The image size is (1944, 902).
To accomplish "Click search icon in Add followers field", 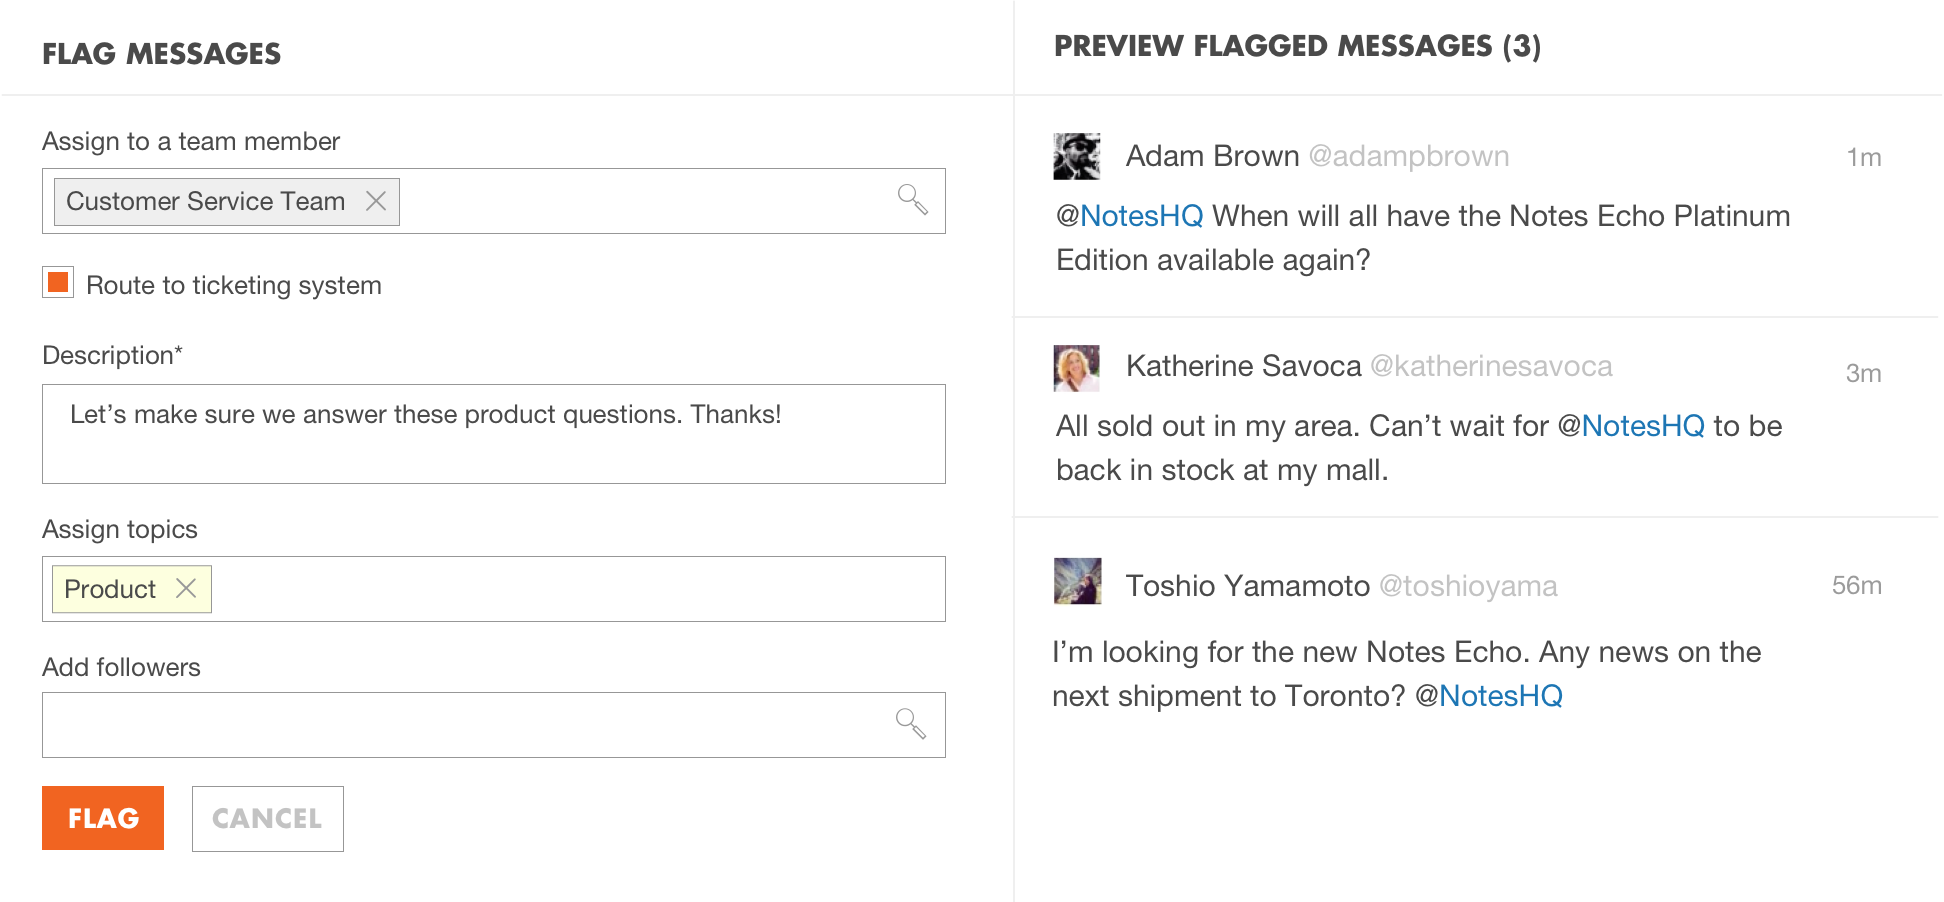I will click(910, 723).
